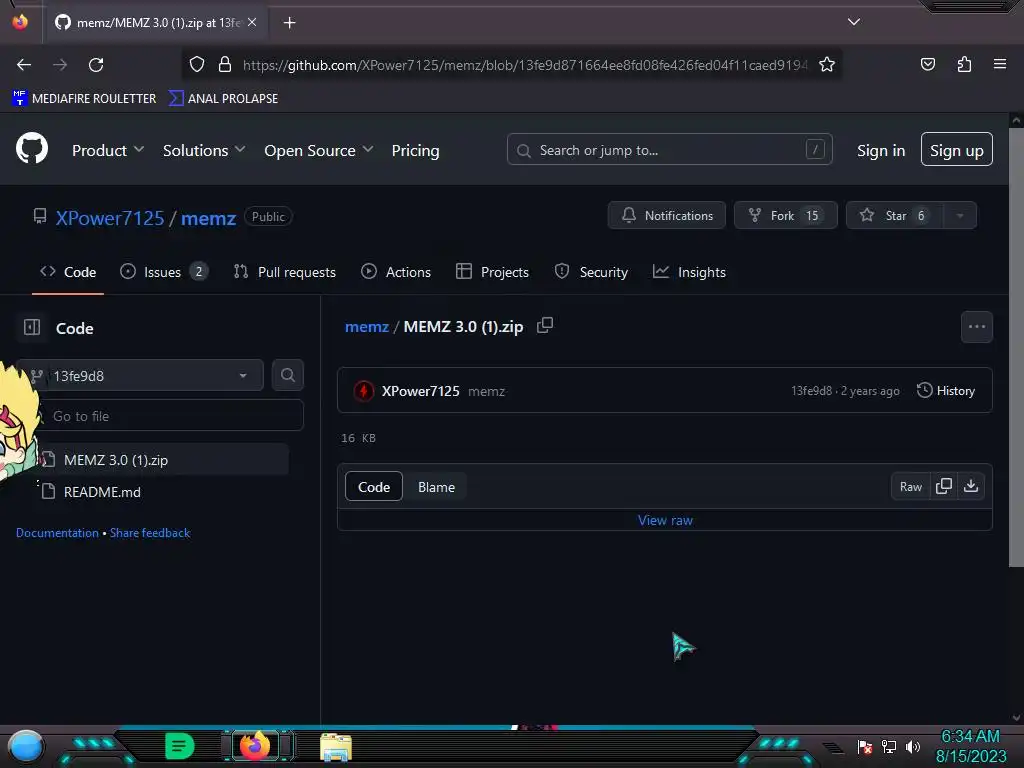This screenshot has height=768, width=1024.
Task: Click the GitHub logo icon
Action: point(32,149)
